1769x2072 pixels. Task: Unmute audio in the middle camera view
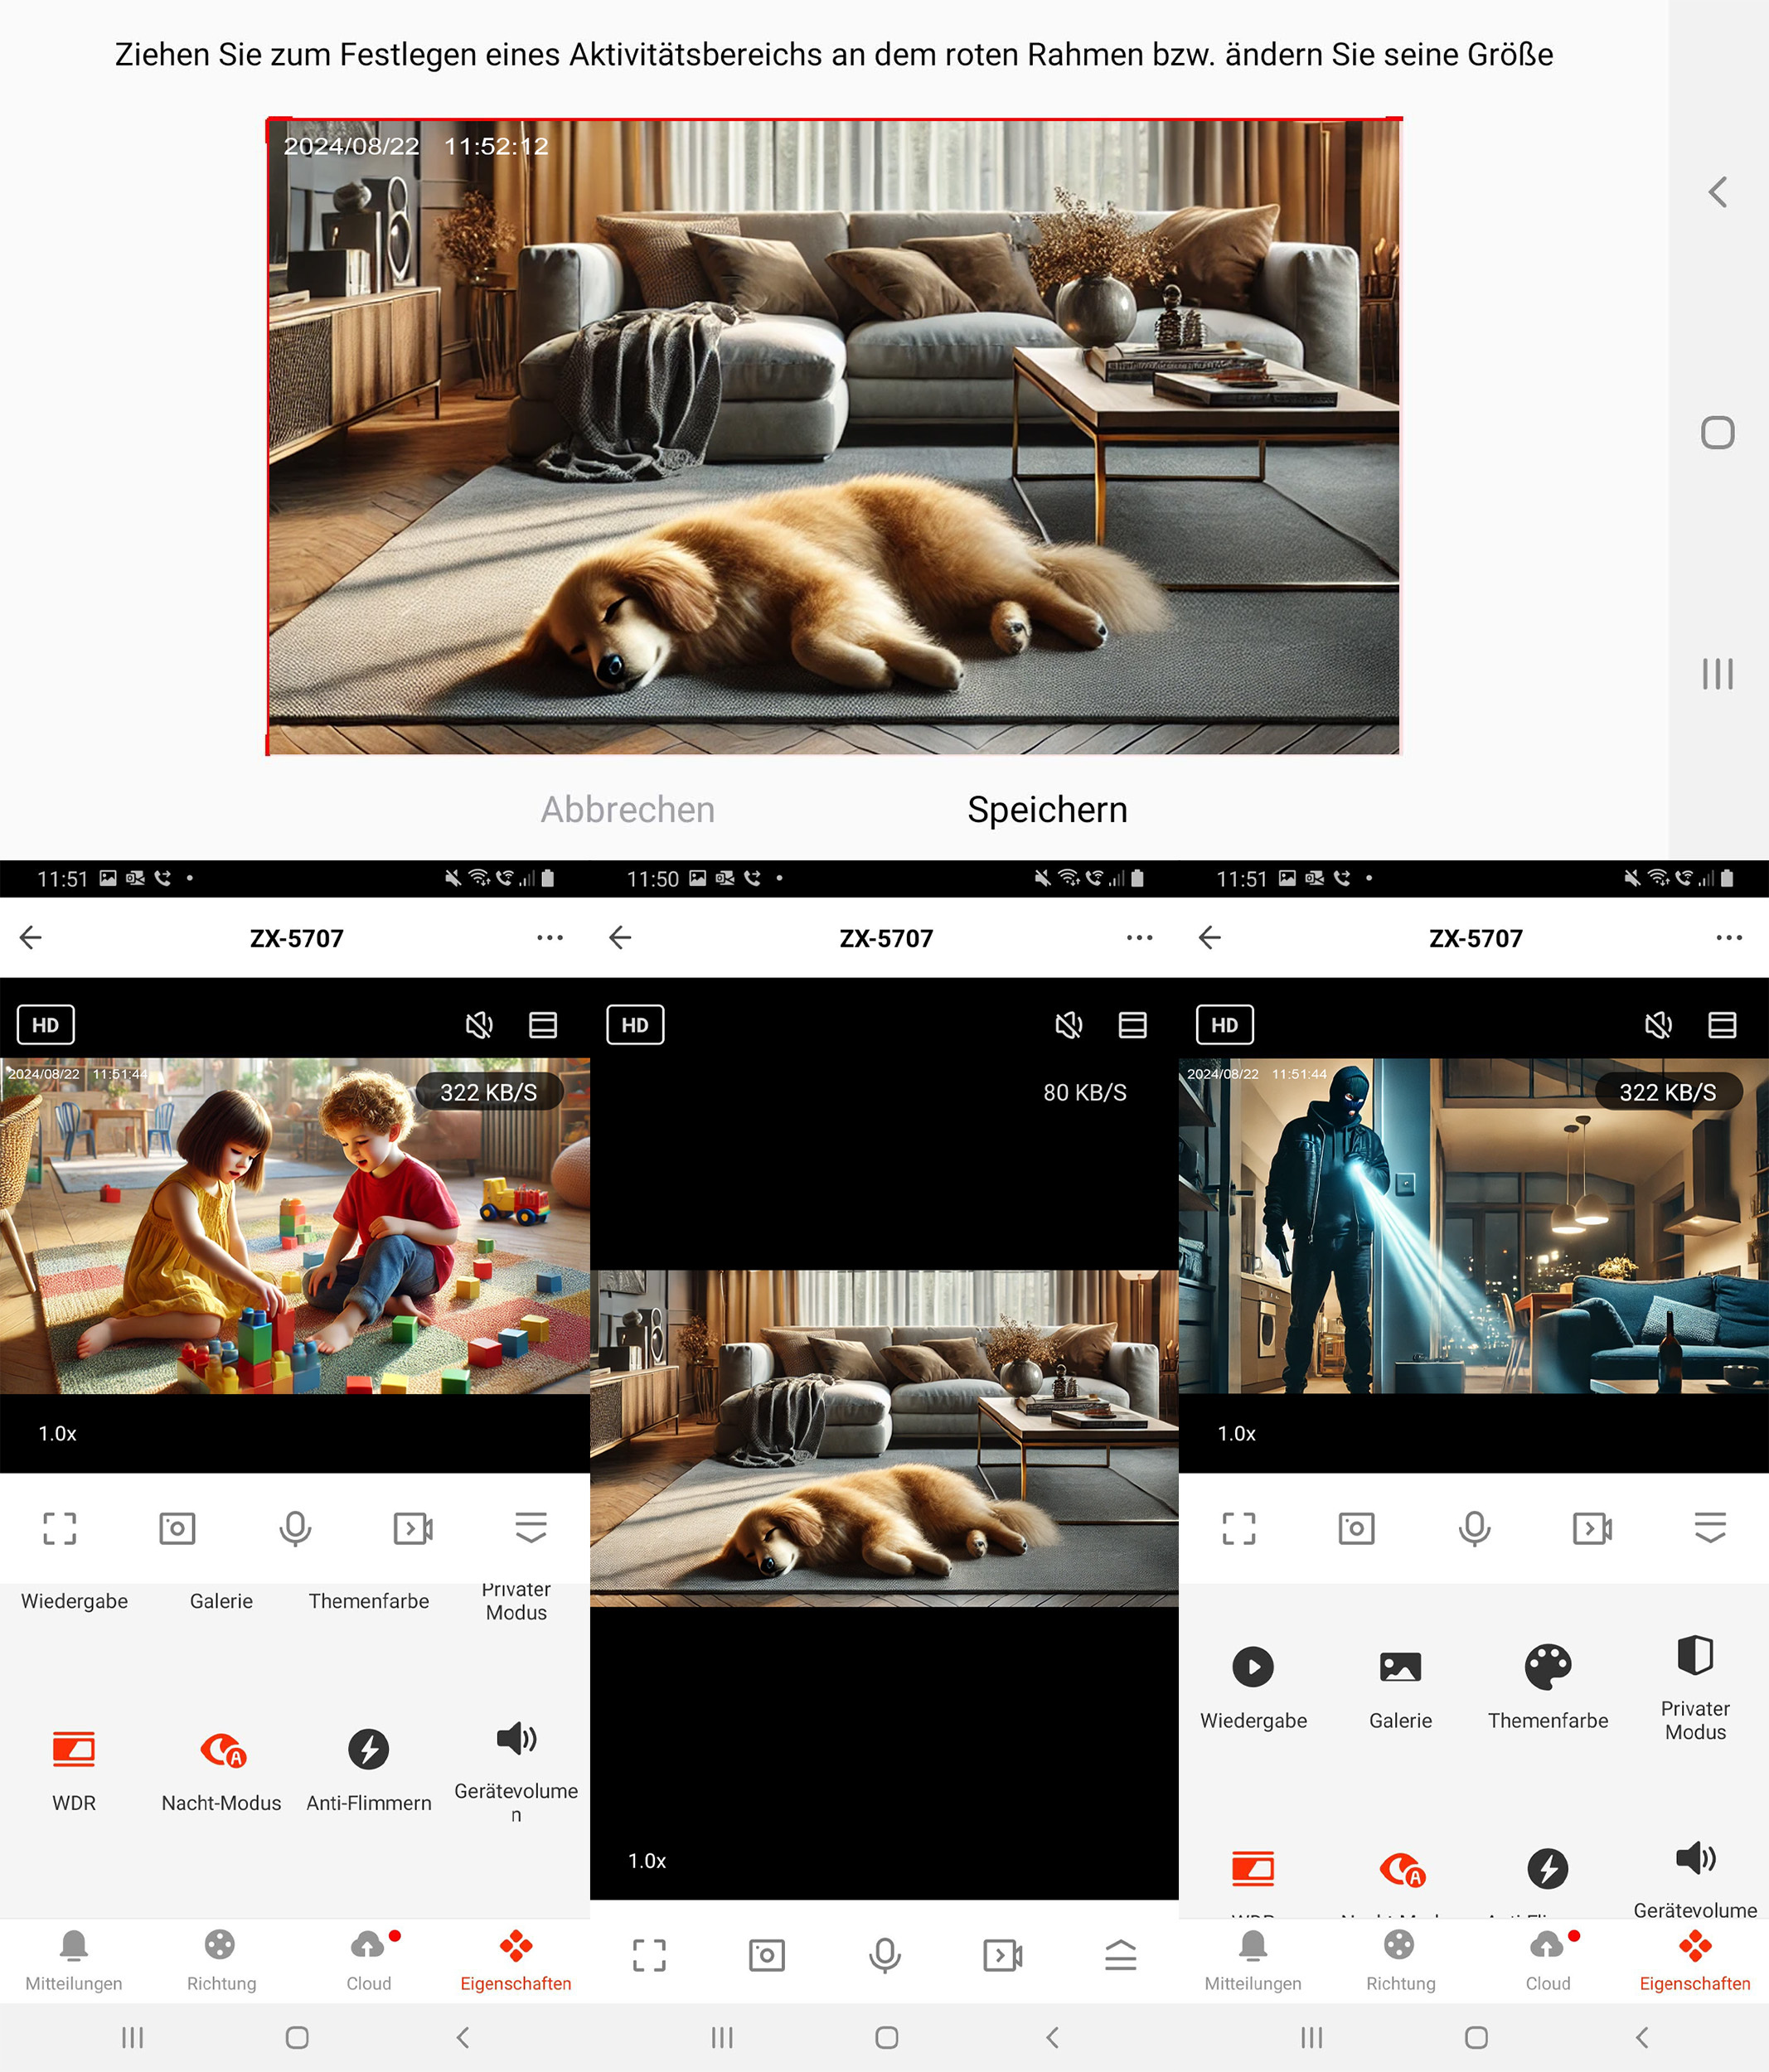(x=1069, y=1025)
